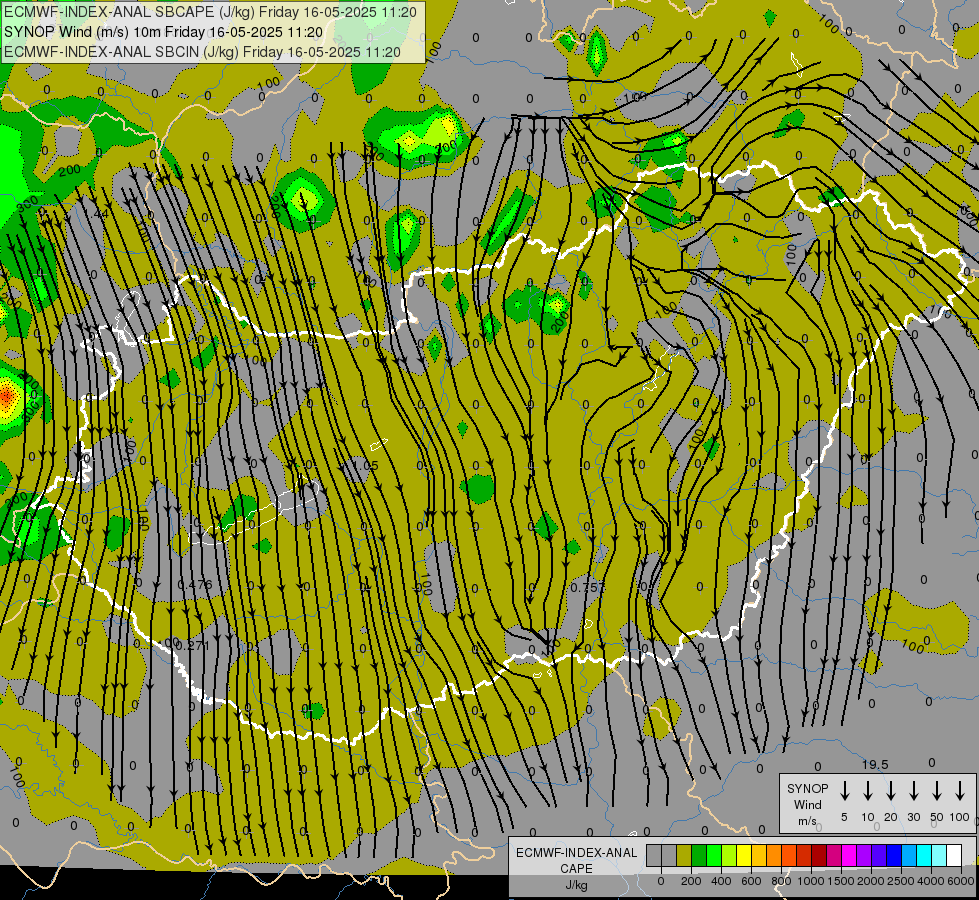Click the '400' tick label on the CAPE scale
979x900 pixels.
pos(721,881)
